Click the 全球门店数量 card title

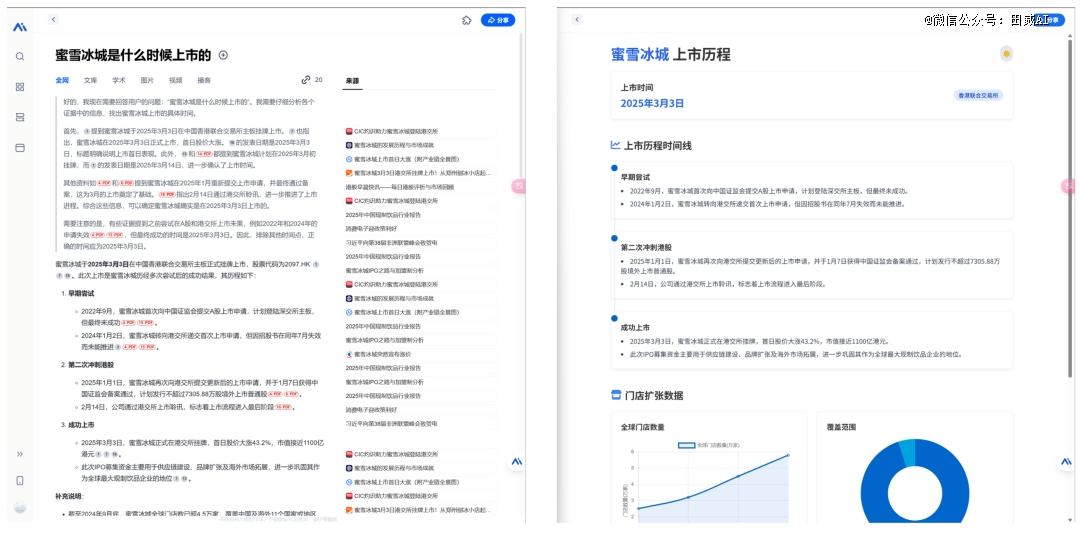coord(643,427)
